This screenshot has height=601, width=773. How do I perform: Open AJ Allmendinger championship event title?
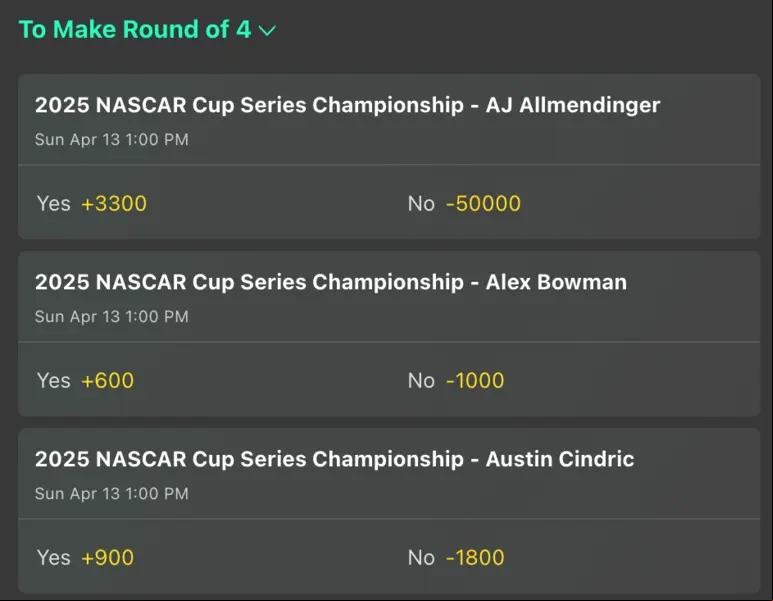(x=347, y=105)
